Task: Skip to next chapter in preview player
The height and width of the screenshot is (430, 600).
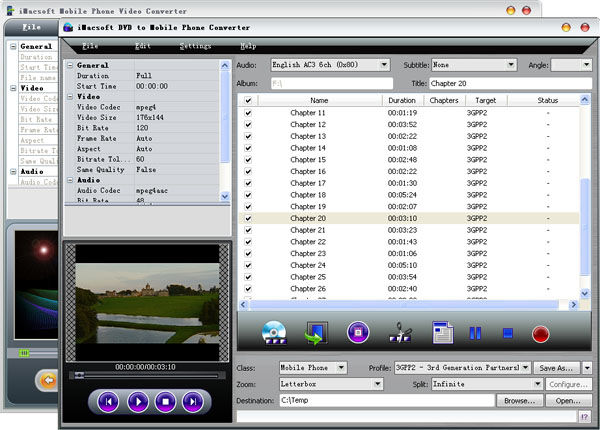Action: click(193, 401)
